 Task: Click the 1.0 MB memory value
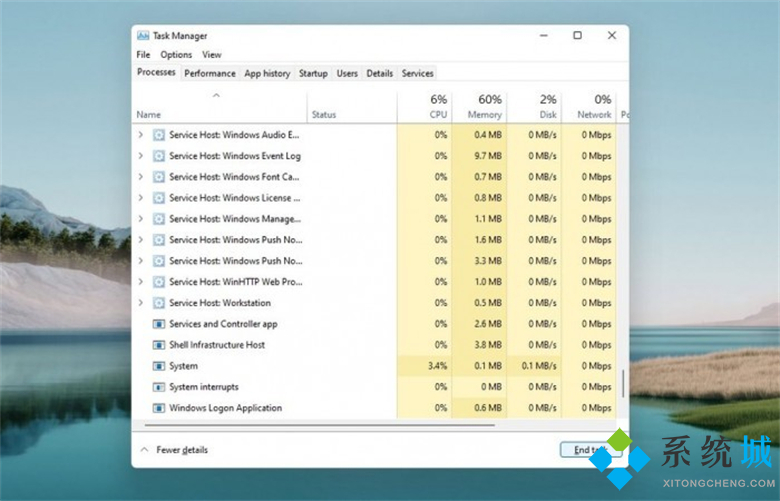click(488, 282)
